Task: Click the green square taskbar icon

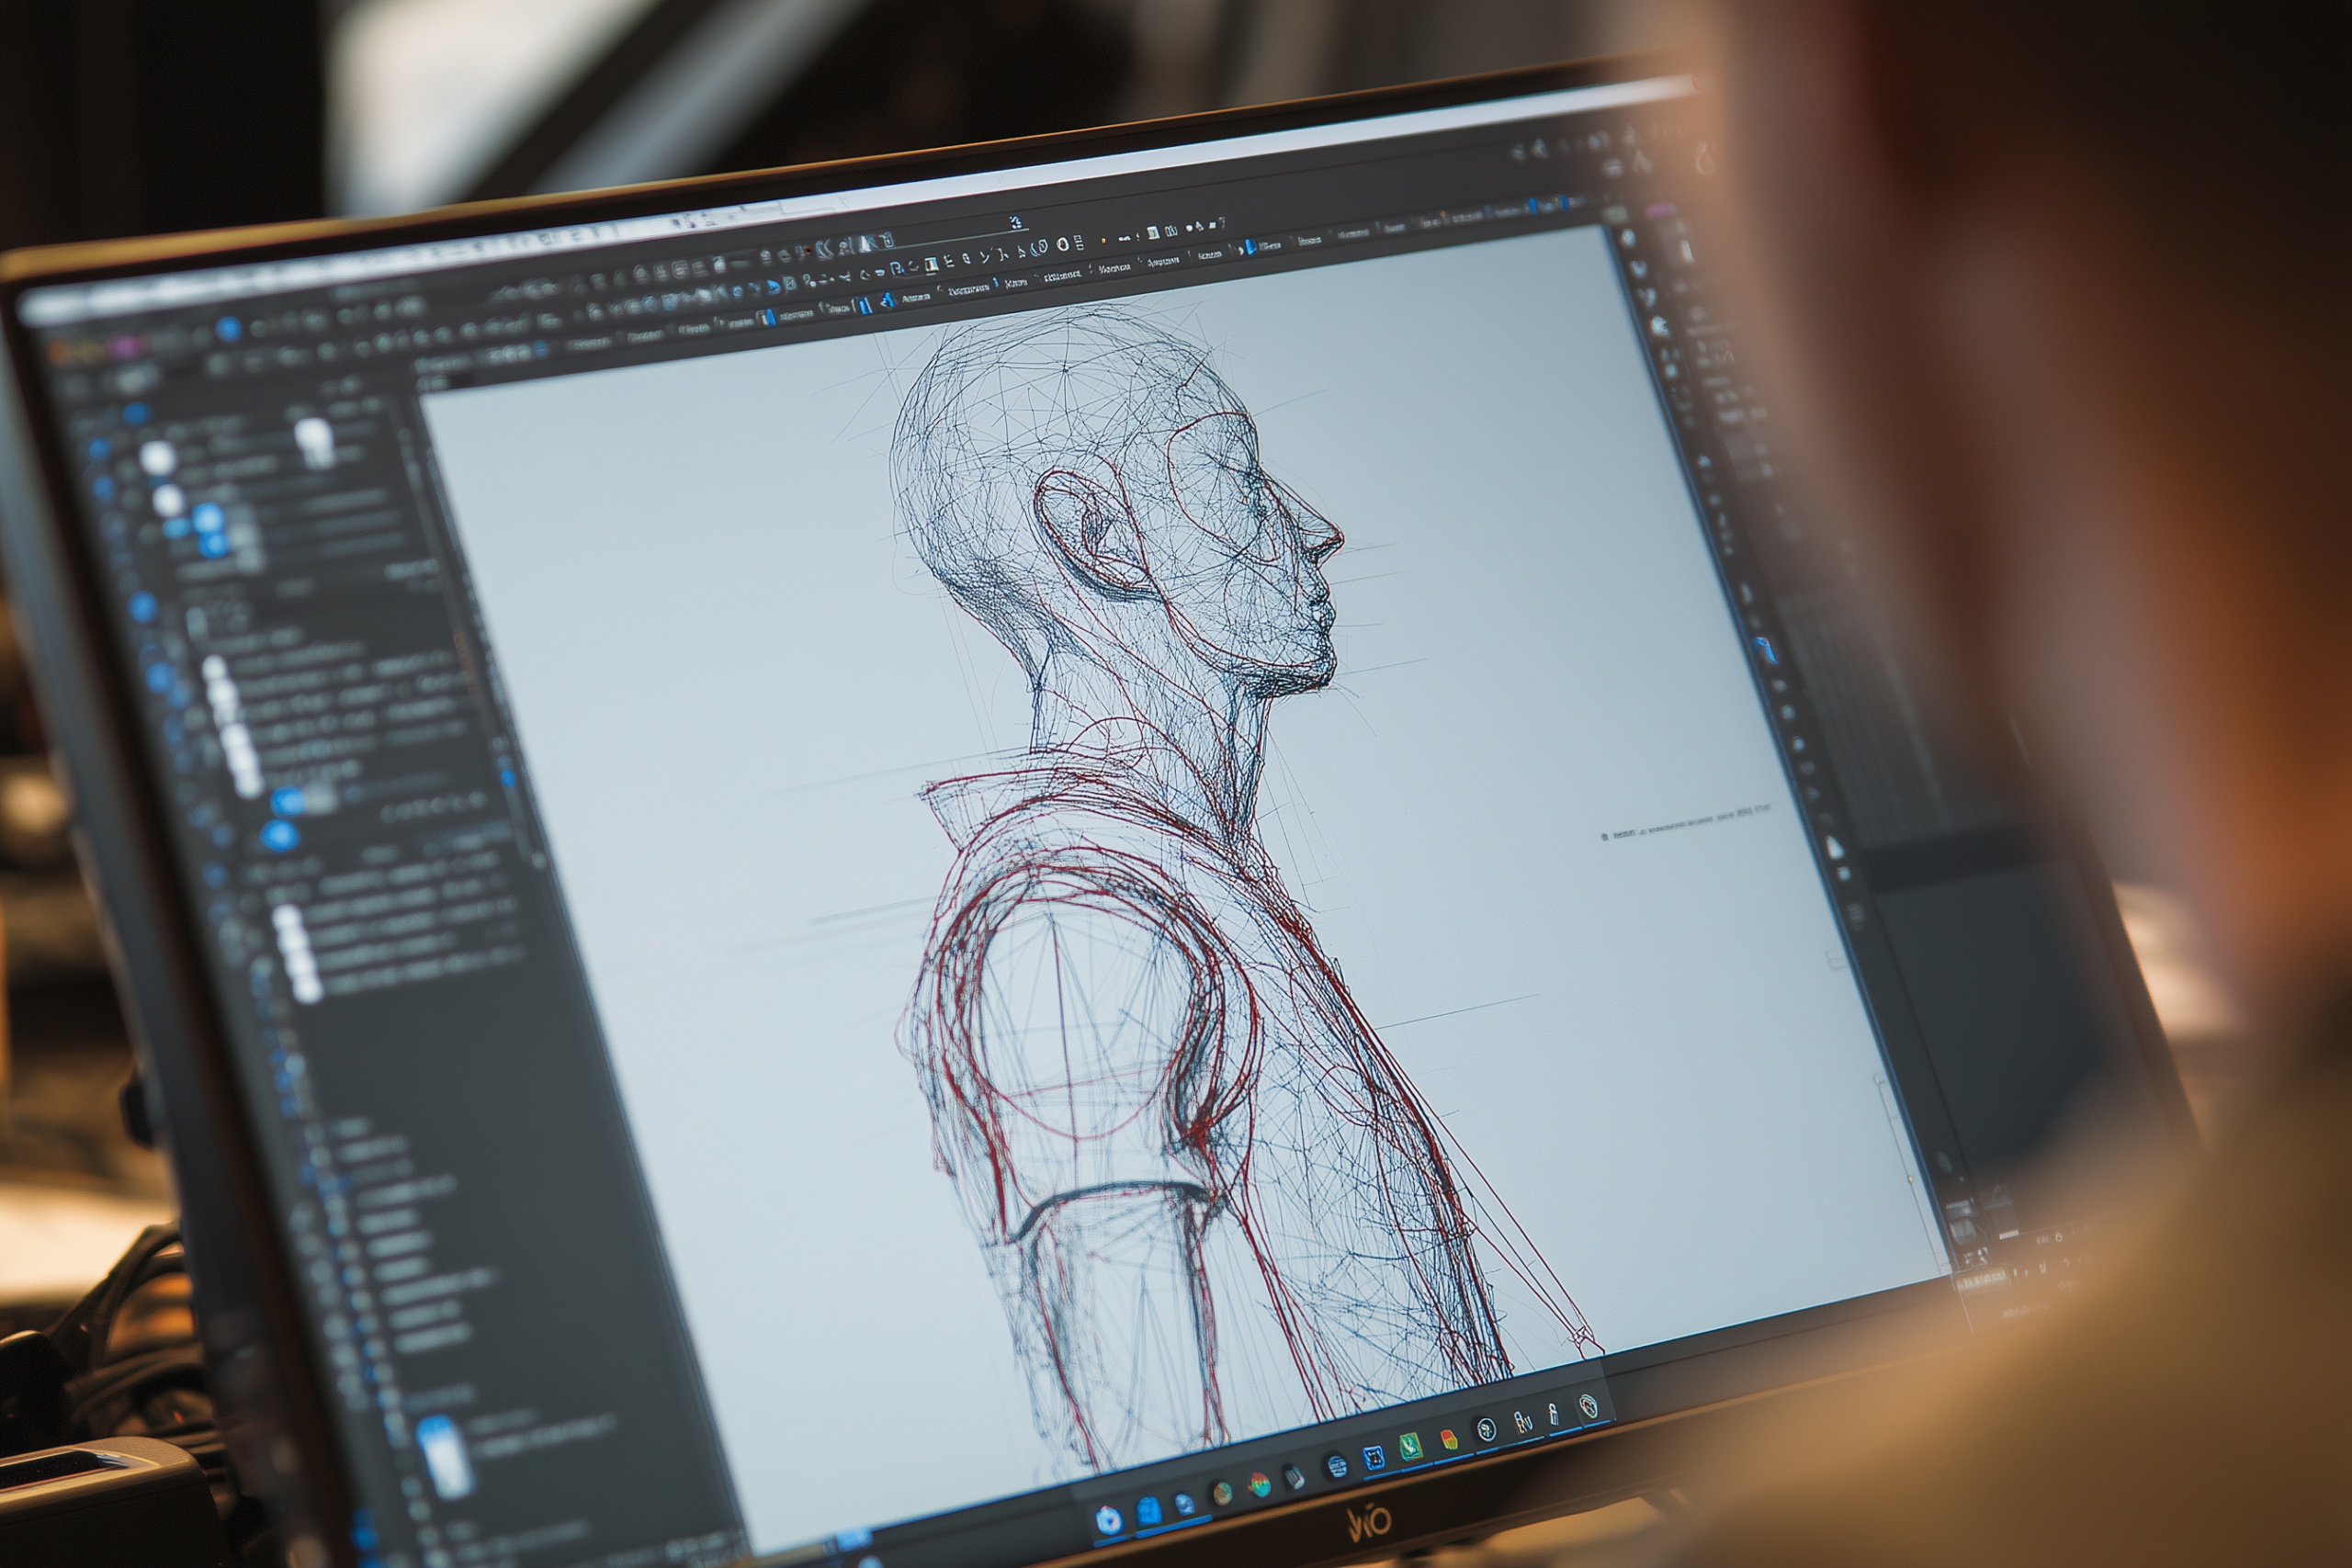Action: [x=1412, y=1447]
